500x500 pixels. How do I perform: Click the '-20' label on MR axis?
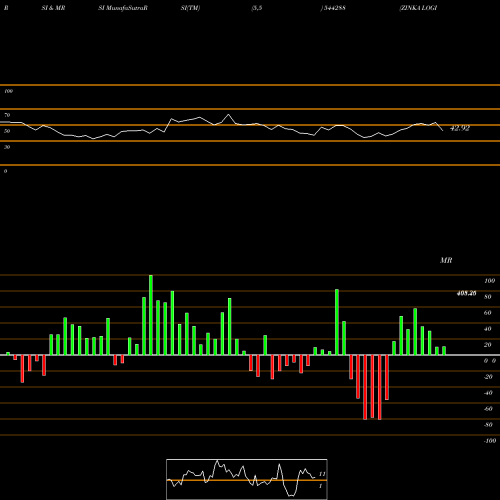[488, 377]
